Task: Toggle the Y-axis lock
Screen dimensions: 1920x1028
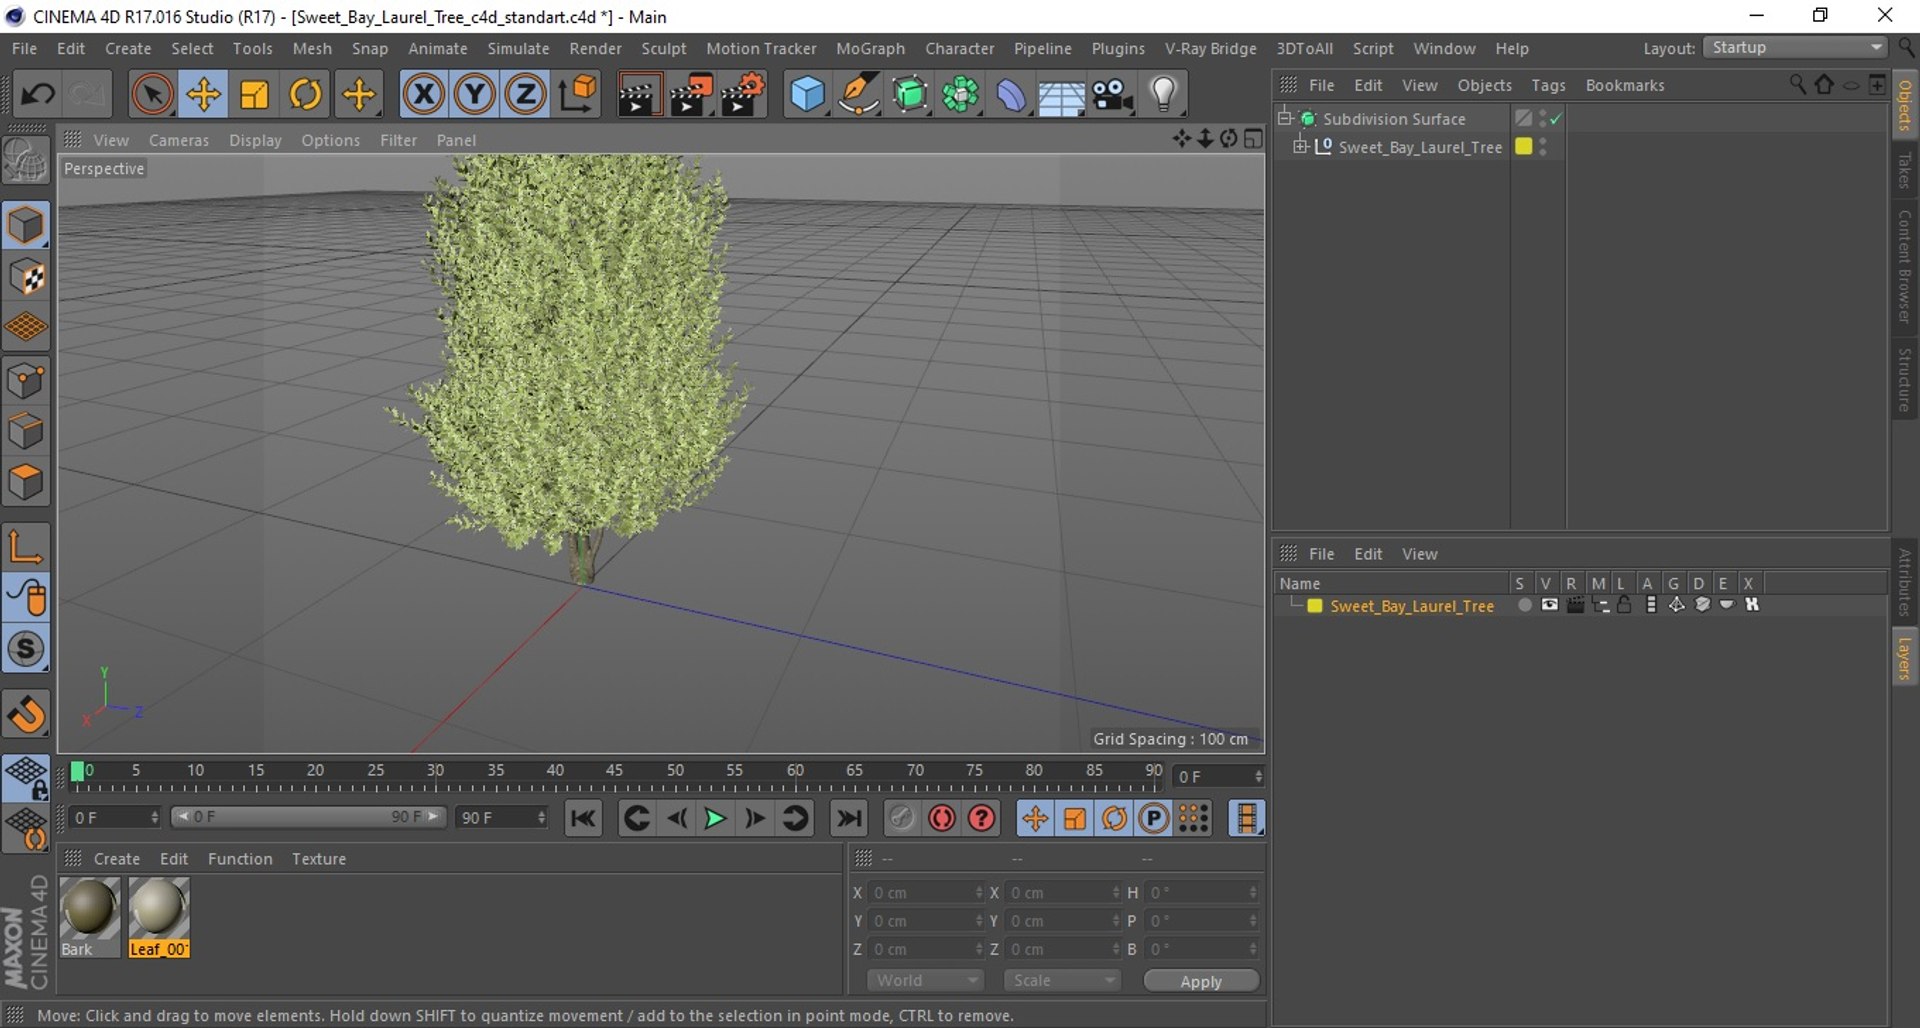Action: pos(474,95)
